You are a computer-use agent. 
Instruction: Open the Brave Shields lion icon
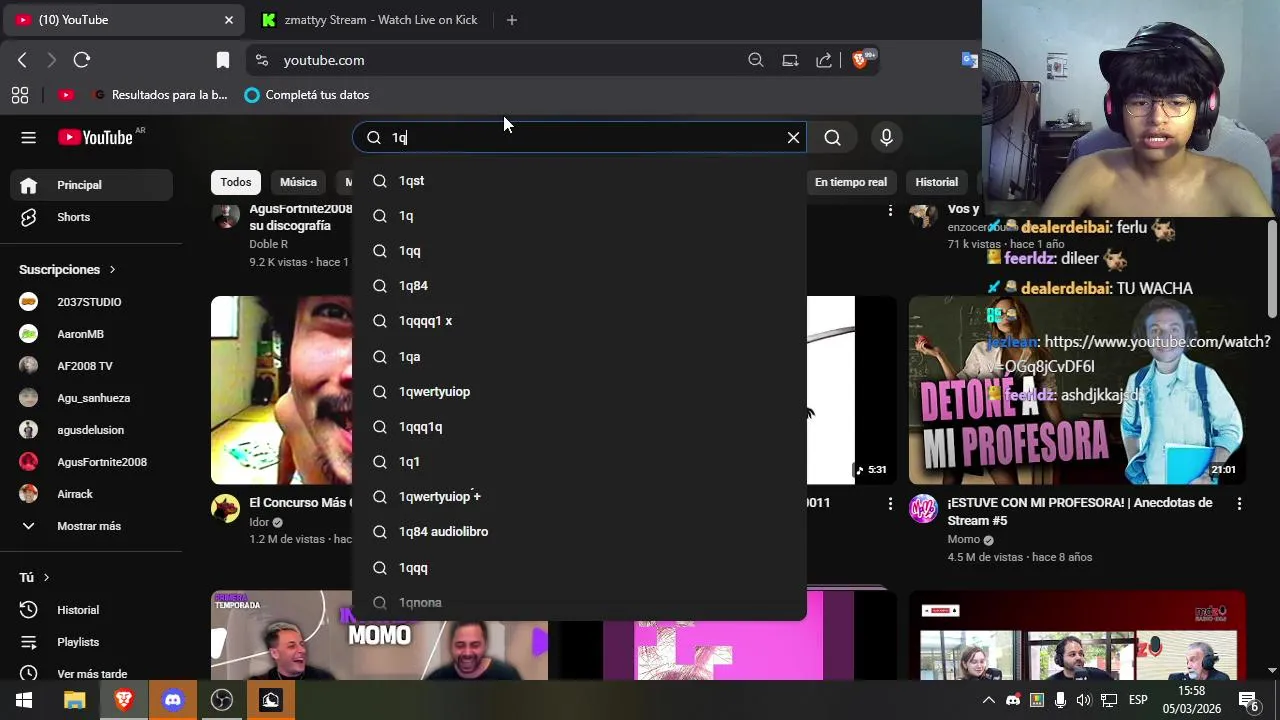pyautogui.click(x=860, y=60)
